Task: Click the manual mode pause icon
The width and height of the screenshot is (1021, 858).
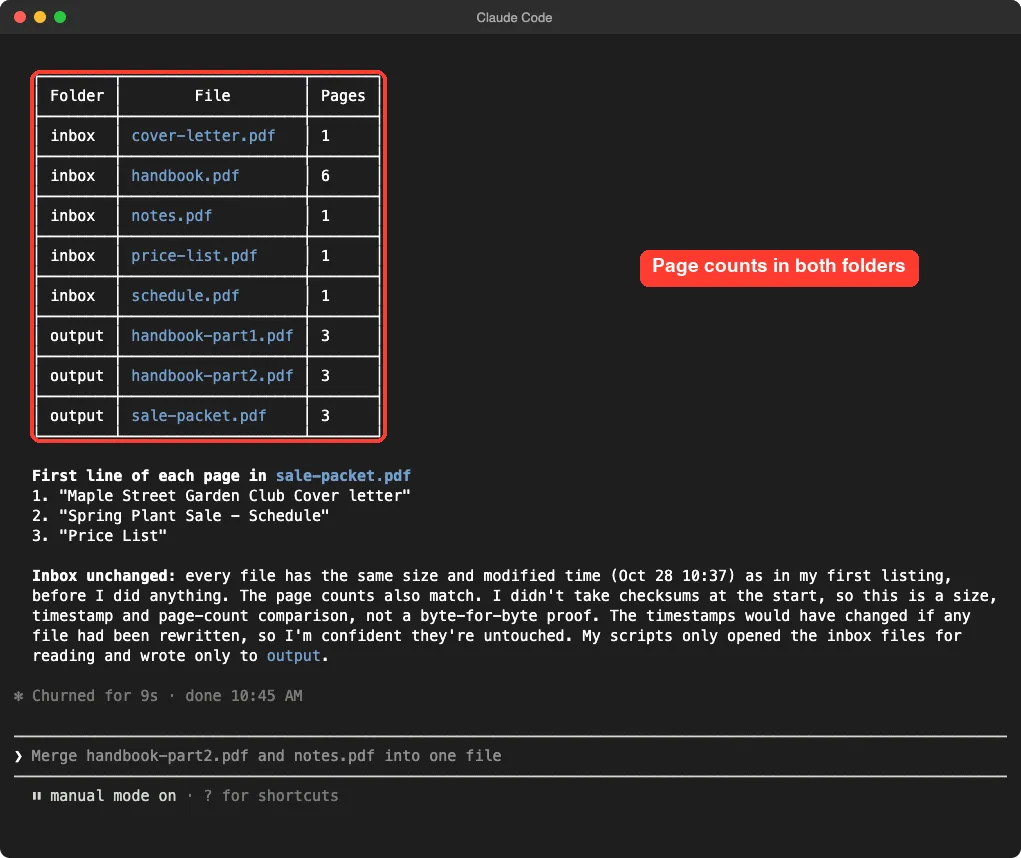Action: click(37, 796)
